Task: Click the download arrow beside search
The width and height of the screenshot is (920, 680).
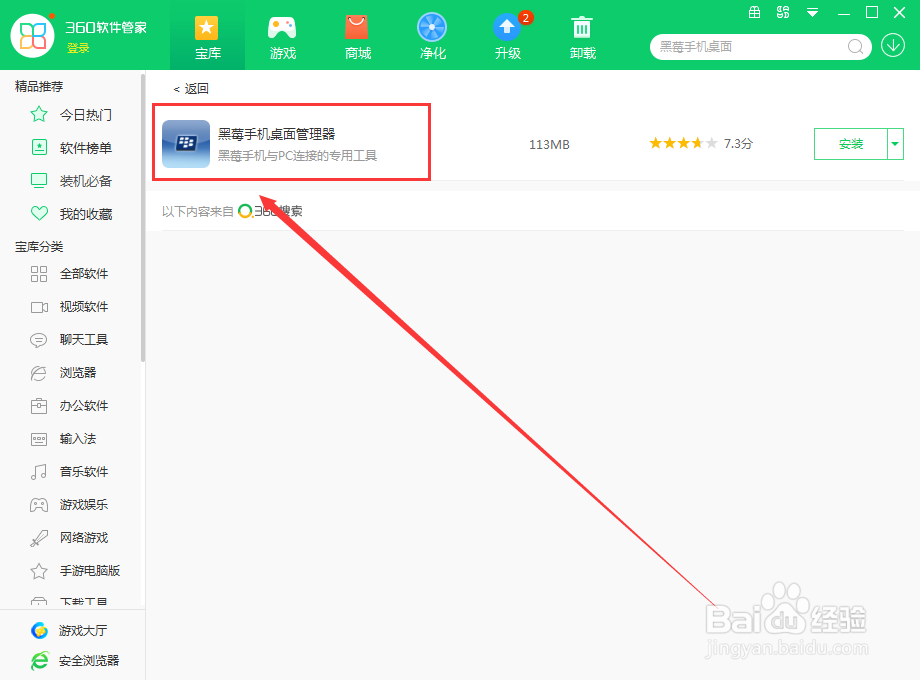Action: [893, 46]
